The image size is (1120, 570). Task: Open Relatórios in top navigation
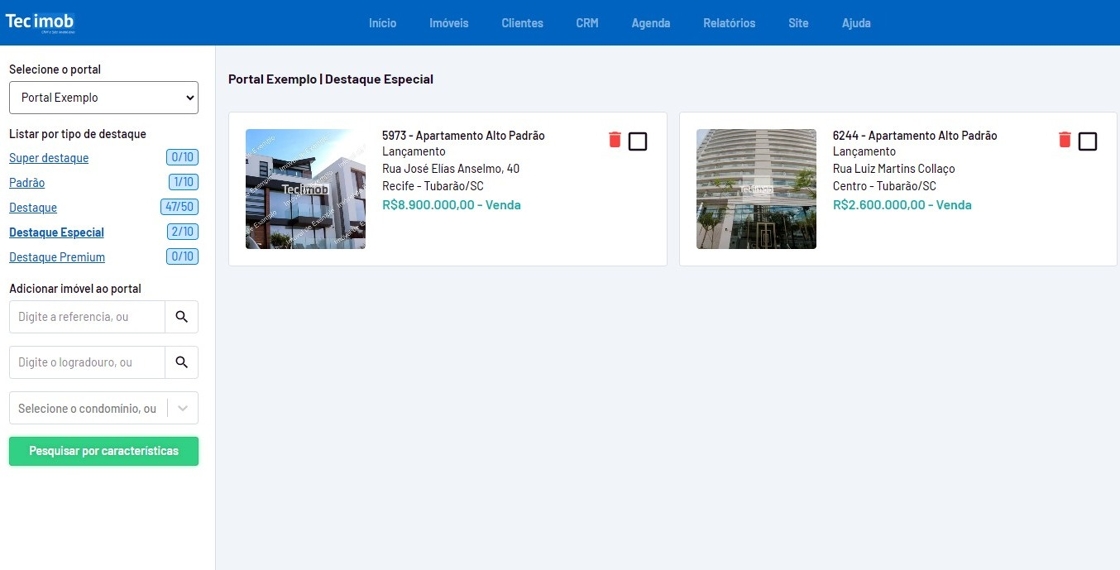click(729, 23)
